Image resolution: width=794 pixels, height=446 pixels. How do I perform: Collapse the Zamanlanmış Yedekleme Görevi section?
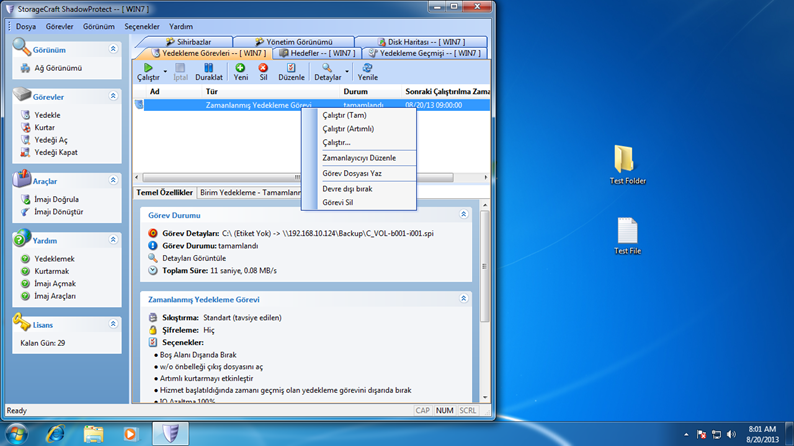click(x=463, y=299)
